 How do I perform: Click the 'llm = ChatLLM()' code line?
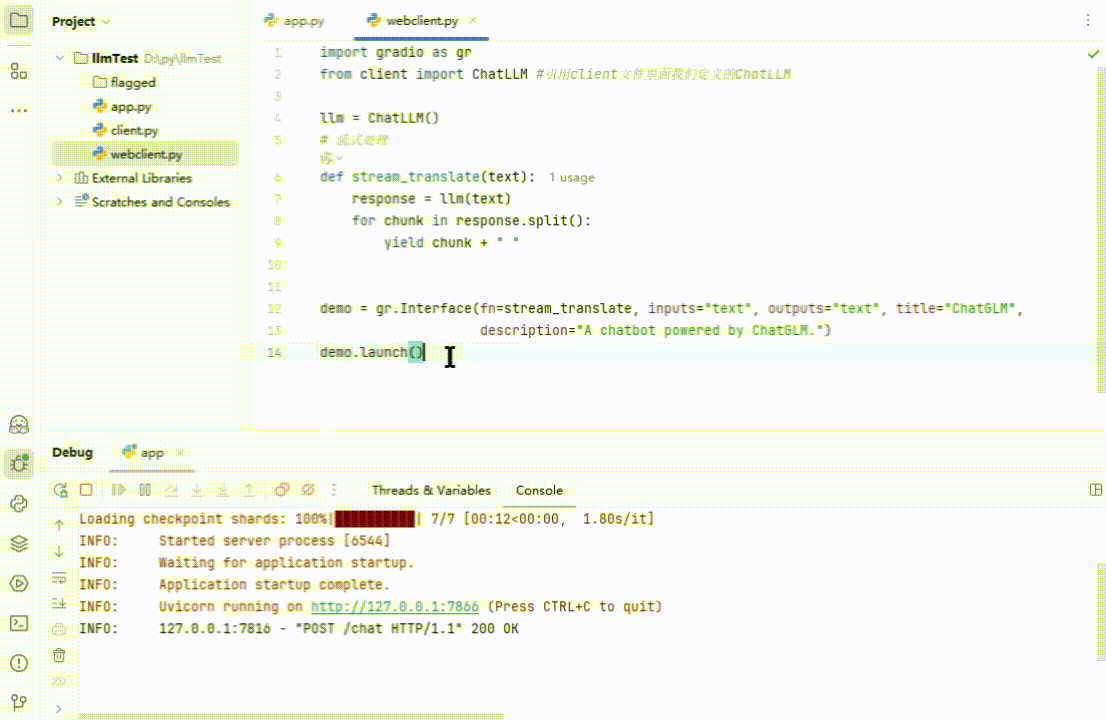tap(379, 118)
